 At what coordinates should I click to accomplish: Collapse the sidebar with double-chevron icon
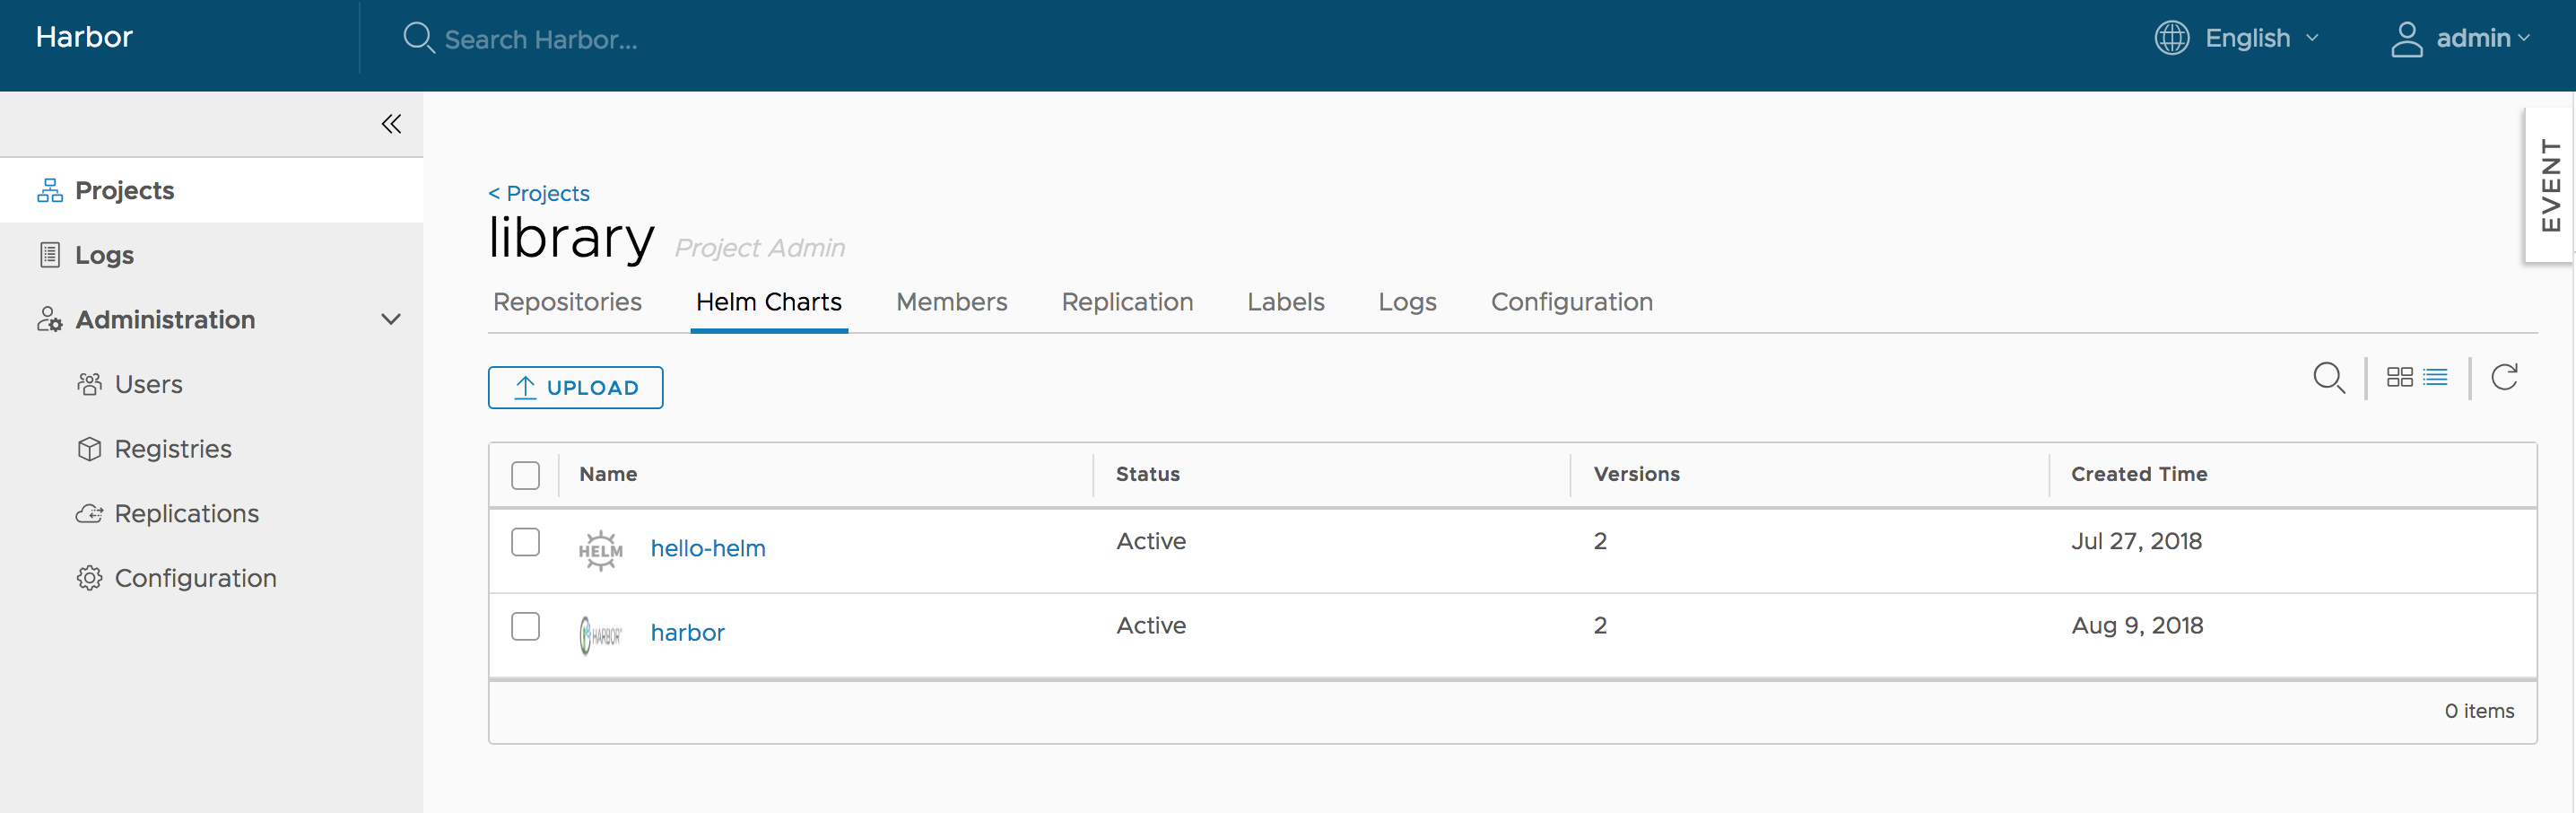point(391,124)
